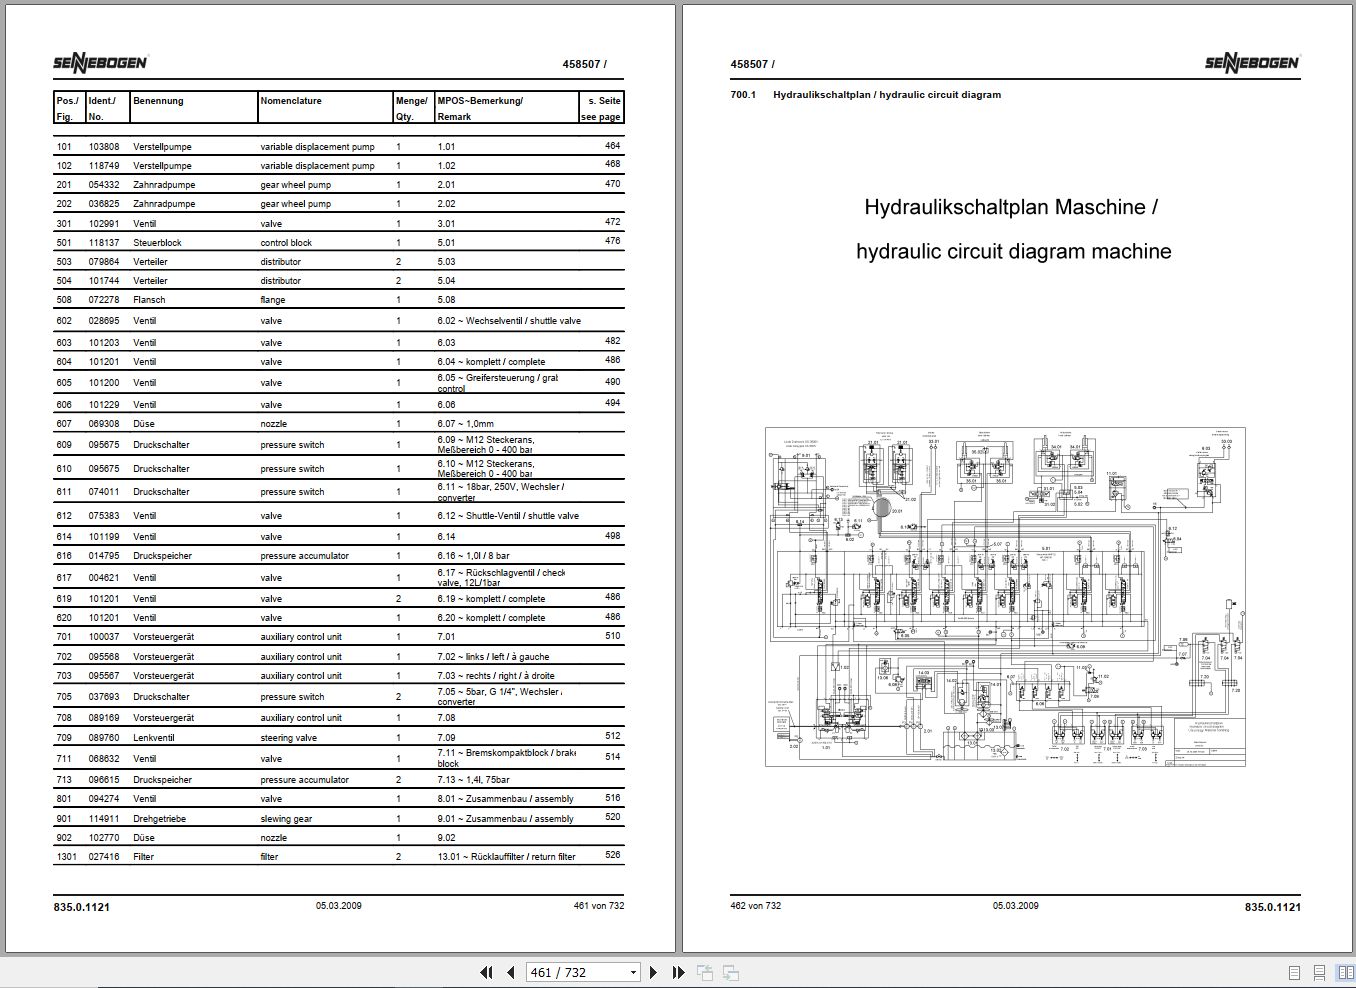Screen dimensions: 1356x988
Task: Click the hydraulic circuit diagram drawing
Action: coord(1005,597)
